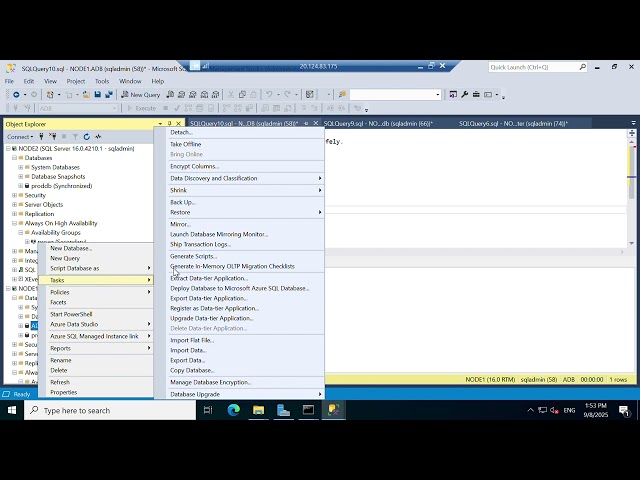Viewport: 640px width, 480px height.
Task: Select the Availability Groups tree node
Action: (x=56, y=233)
